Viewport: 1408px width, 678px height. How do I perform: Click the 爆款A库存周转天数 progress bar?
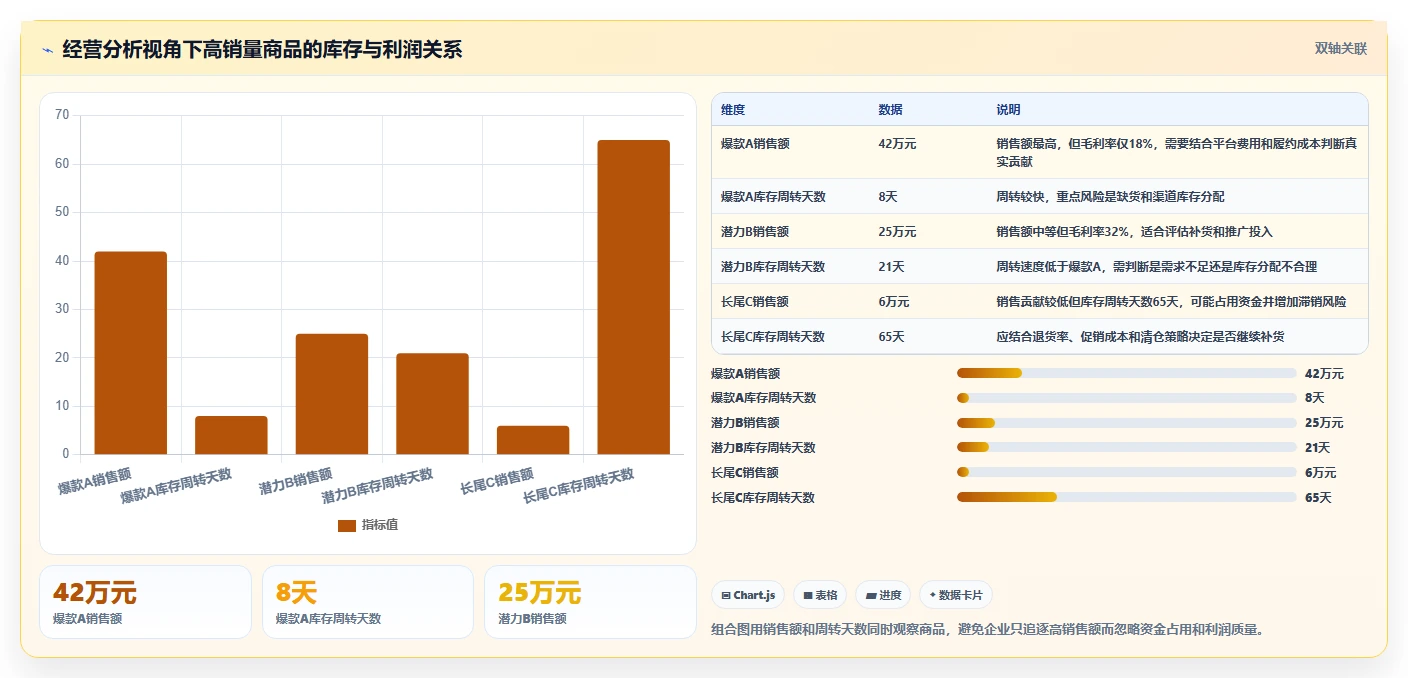(1126, 398)
